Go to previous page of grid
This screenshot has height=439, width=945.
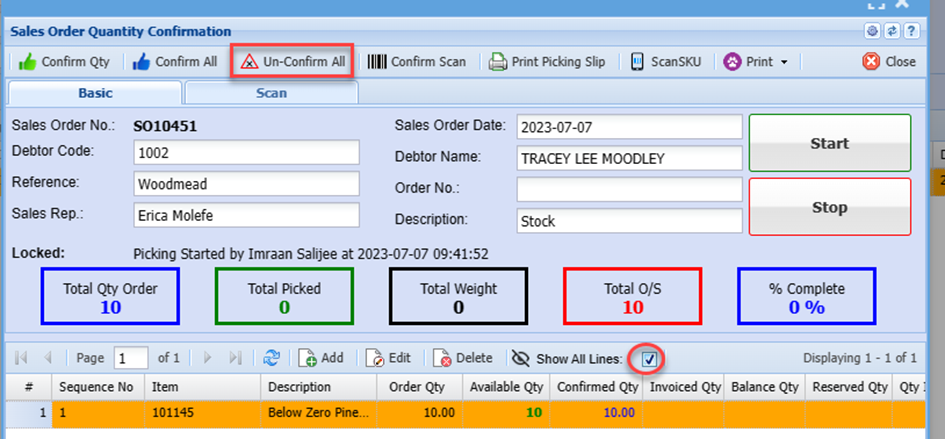coord(48,358)
